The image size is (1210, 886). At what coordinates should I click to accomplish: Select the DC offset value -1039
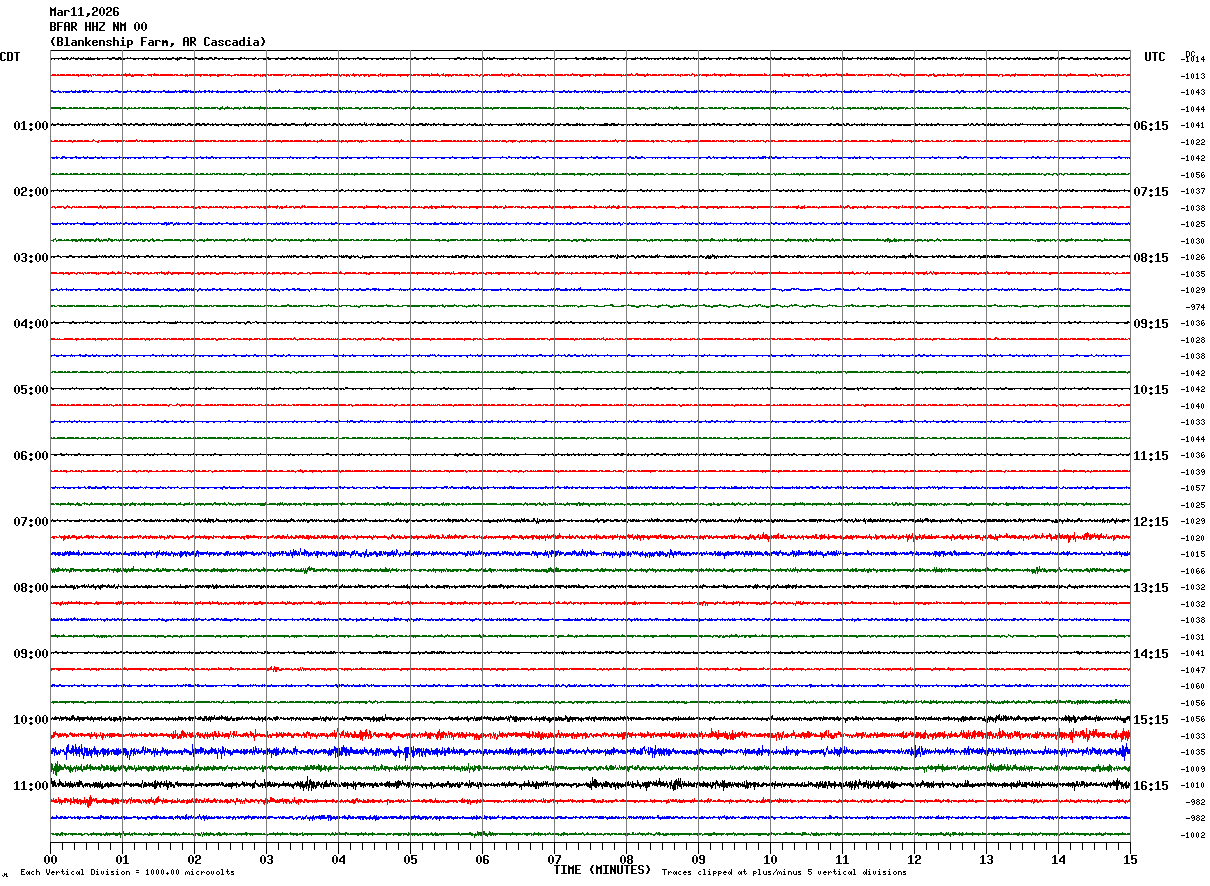(x=1193, y=472)
